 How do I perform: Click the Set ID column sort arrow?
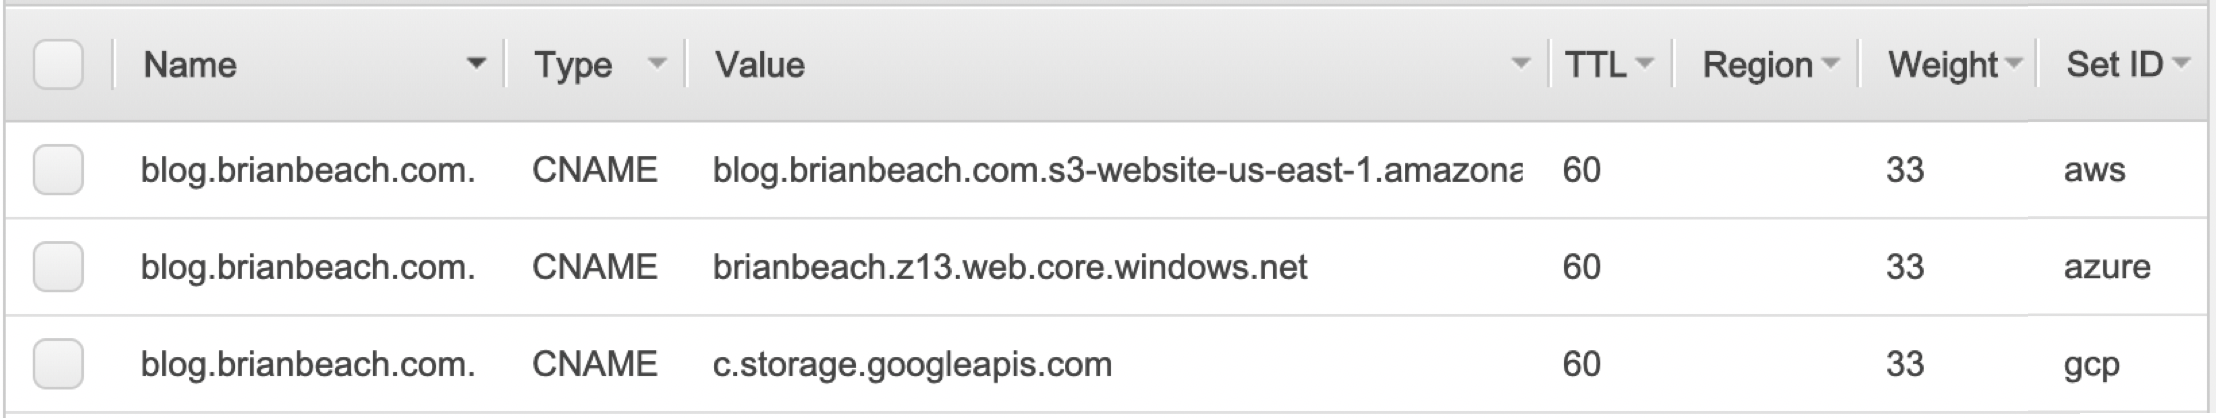pyautogui.click(x=2181, y=65)
